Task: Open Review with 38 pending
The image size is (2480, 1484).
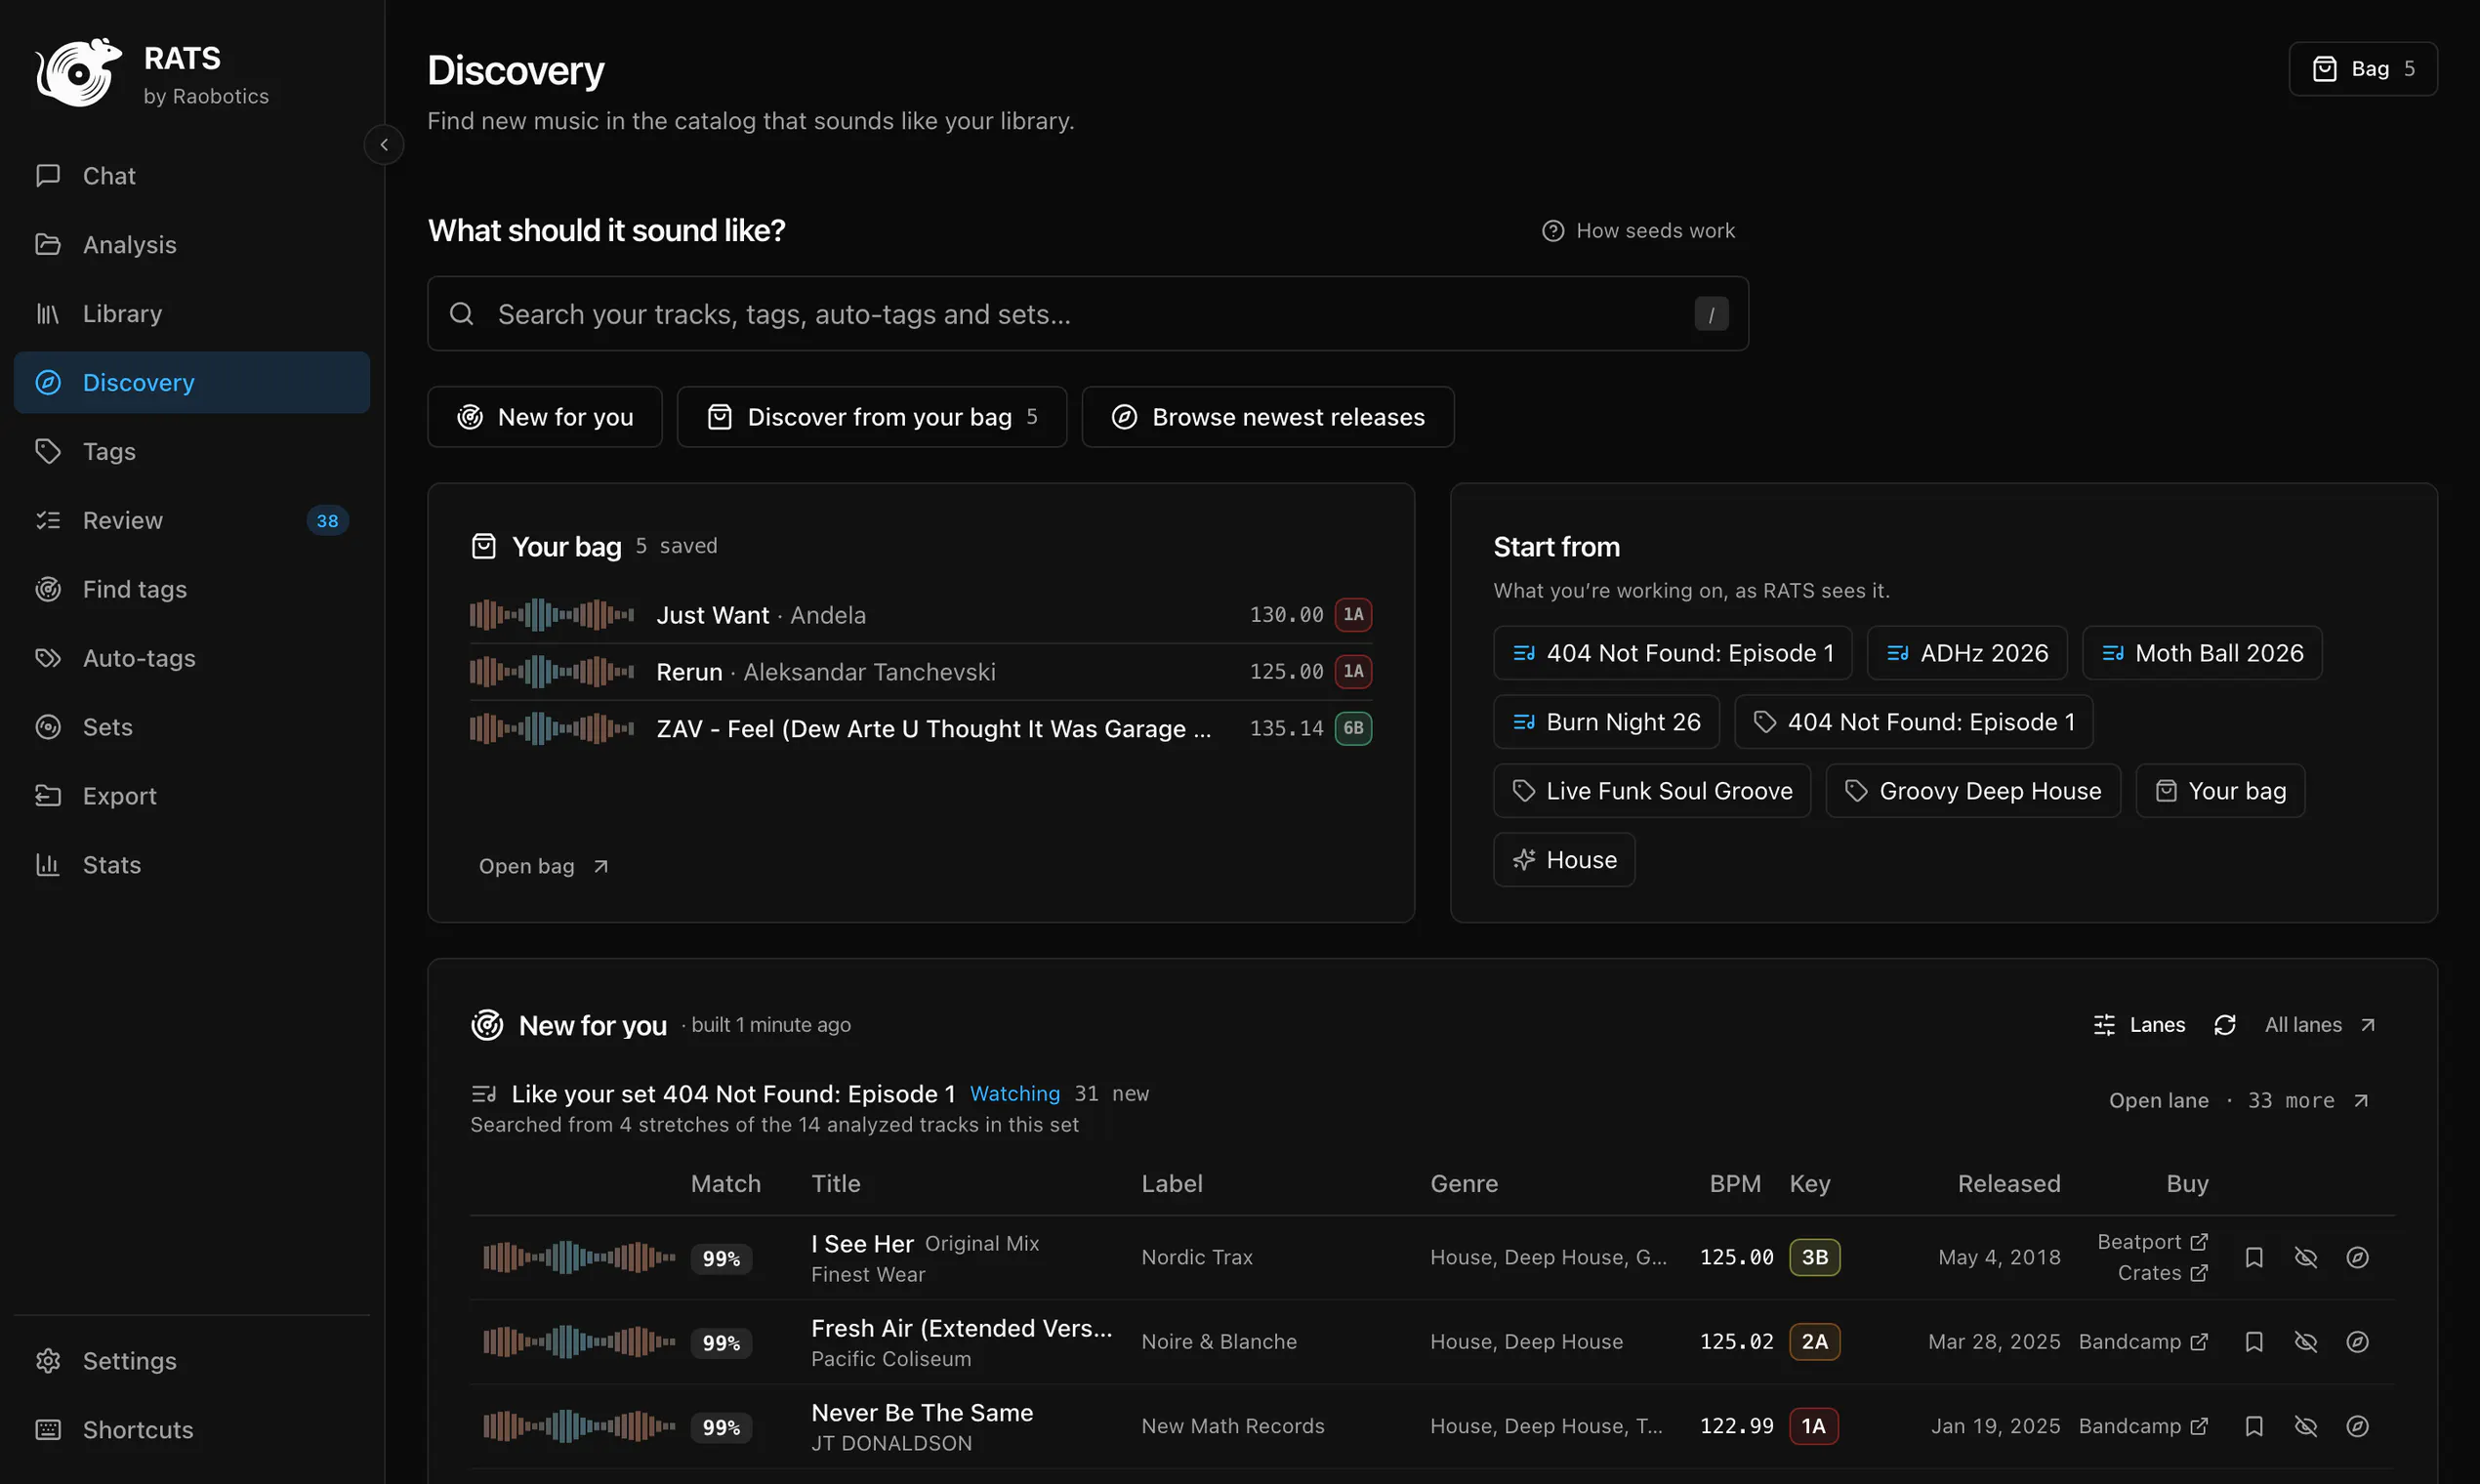Action: tap(192, 521)
